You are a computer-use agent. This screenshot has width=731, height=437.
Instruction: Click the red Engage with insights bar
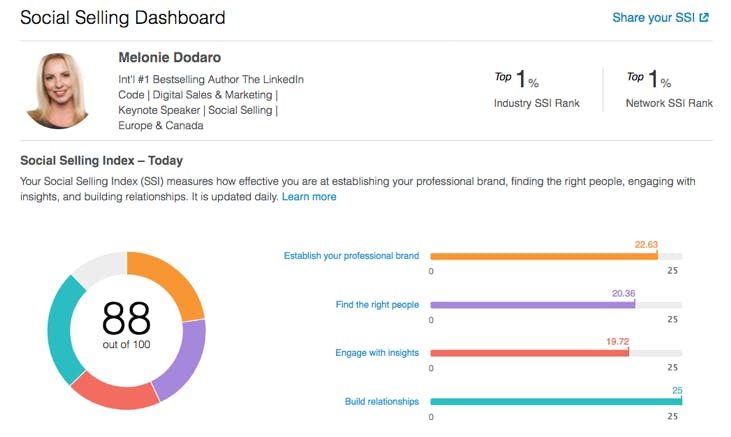click(x=529, y=353)
